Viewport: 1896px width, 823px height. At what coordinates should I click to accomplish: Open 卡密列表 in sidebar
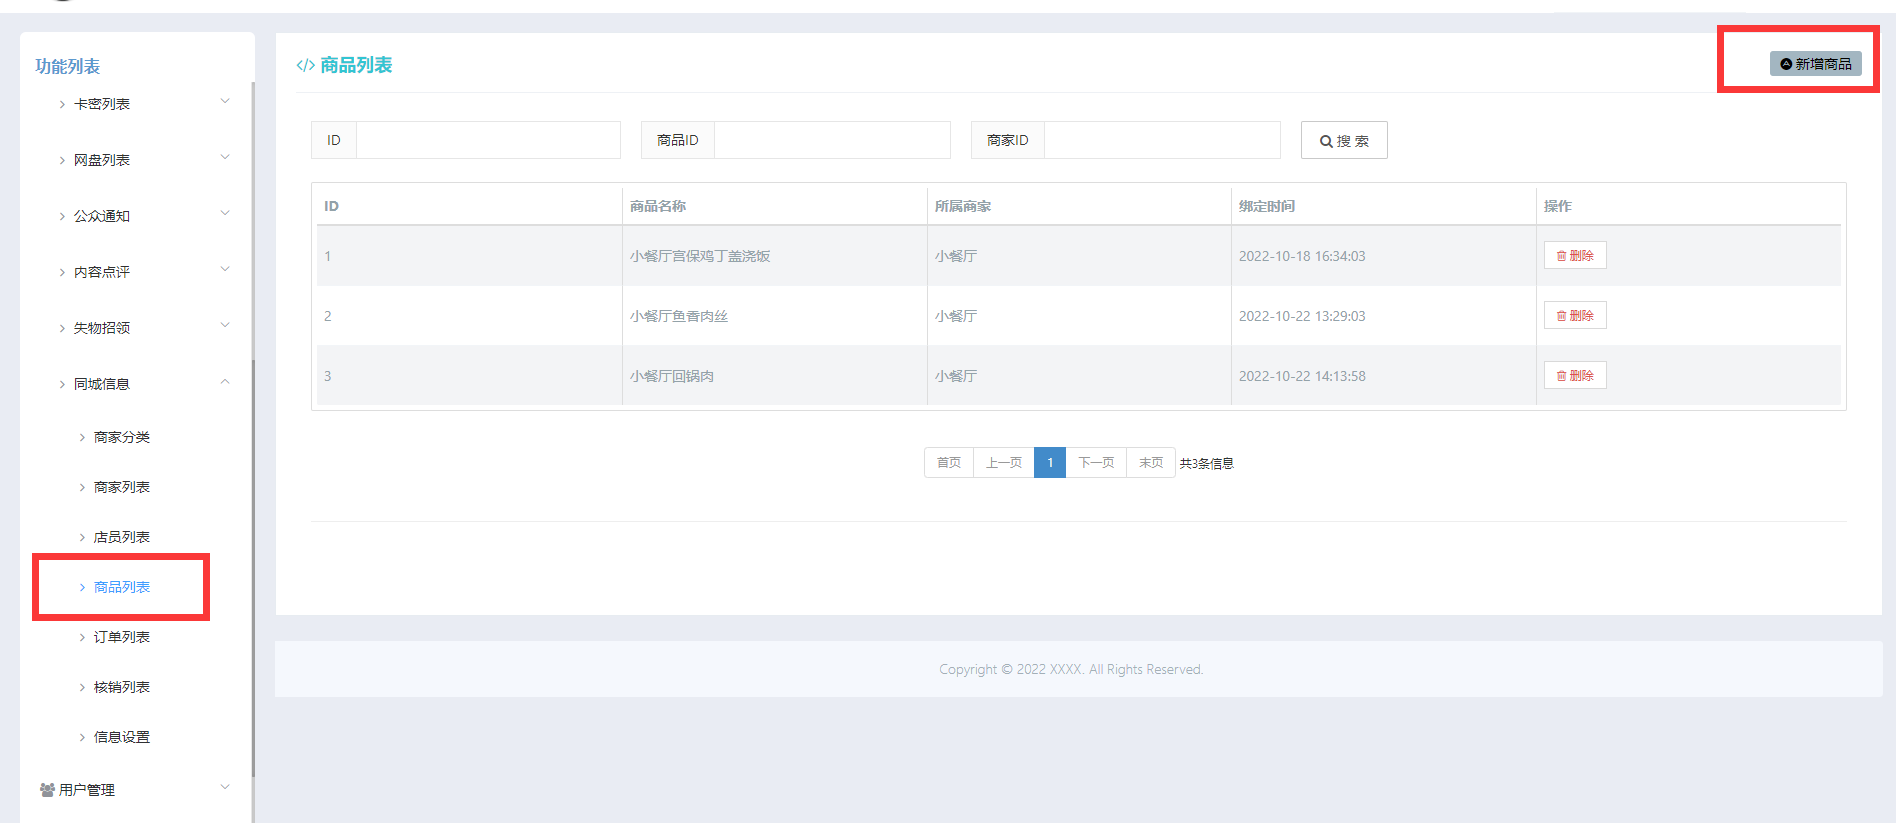[x=101, y=104]
